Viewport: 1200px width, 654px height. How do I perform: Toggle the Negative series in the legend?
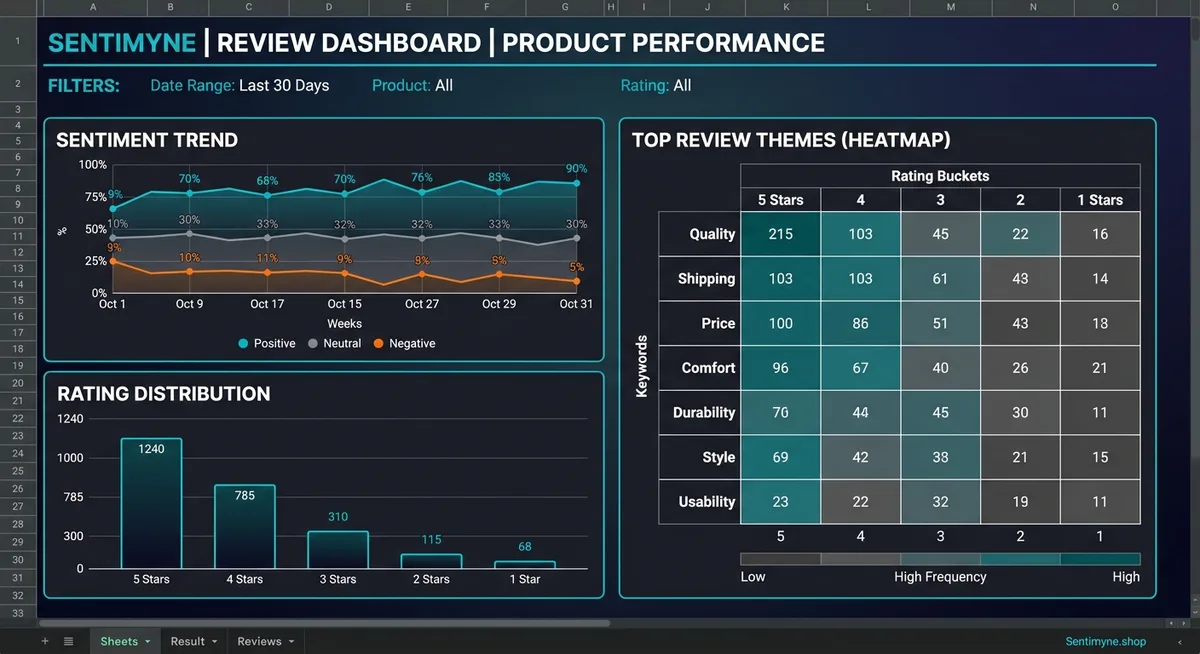[401, 343]
